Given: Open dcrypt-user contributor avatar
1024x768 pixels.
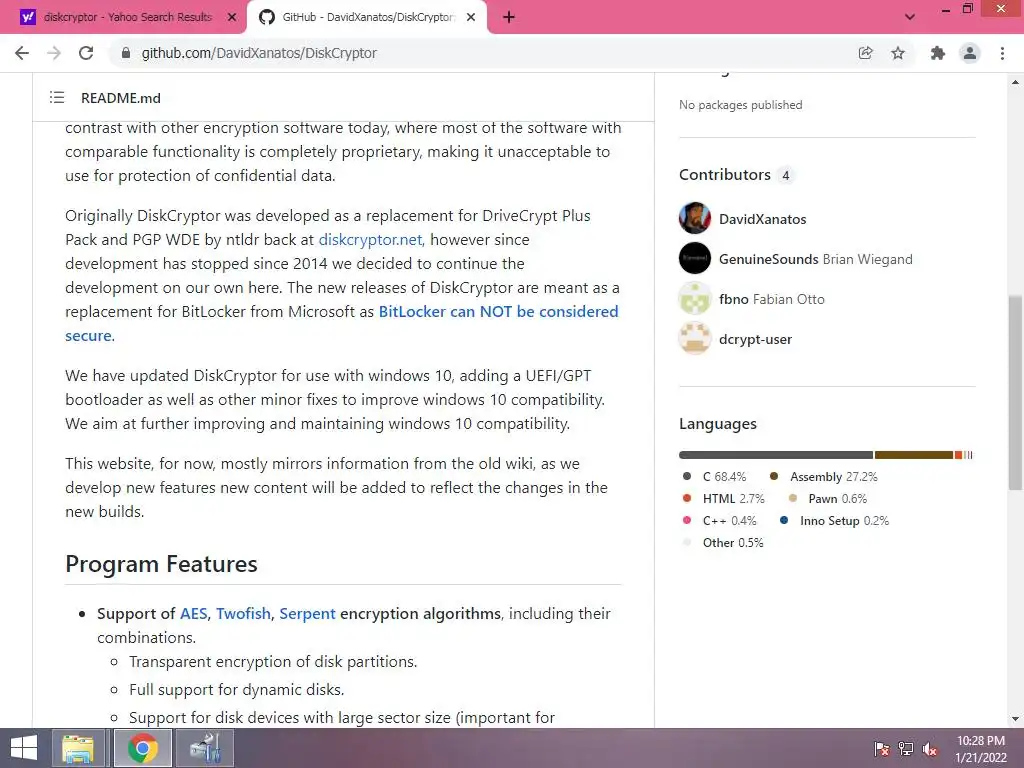Looking at the screenshot, I should 695,338.
